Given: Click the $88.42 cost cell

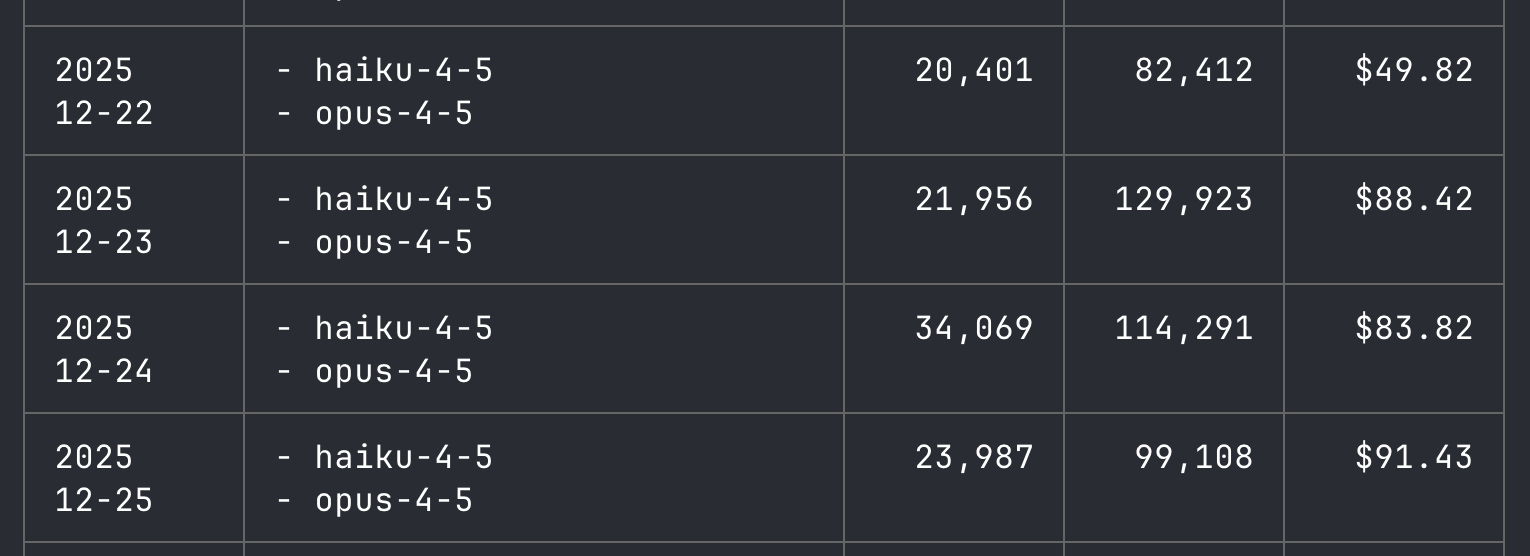Looking at the screenshot, I should [x=1413, y=199].
